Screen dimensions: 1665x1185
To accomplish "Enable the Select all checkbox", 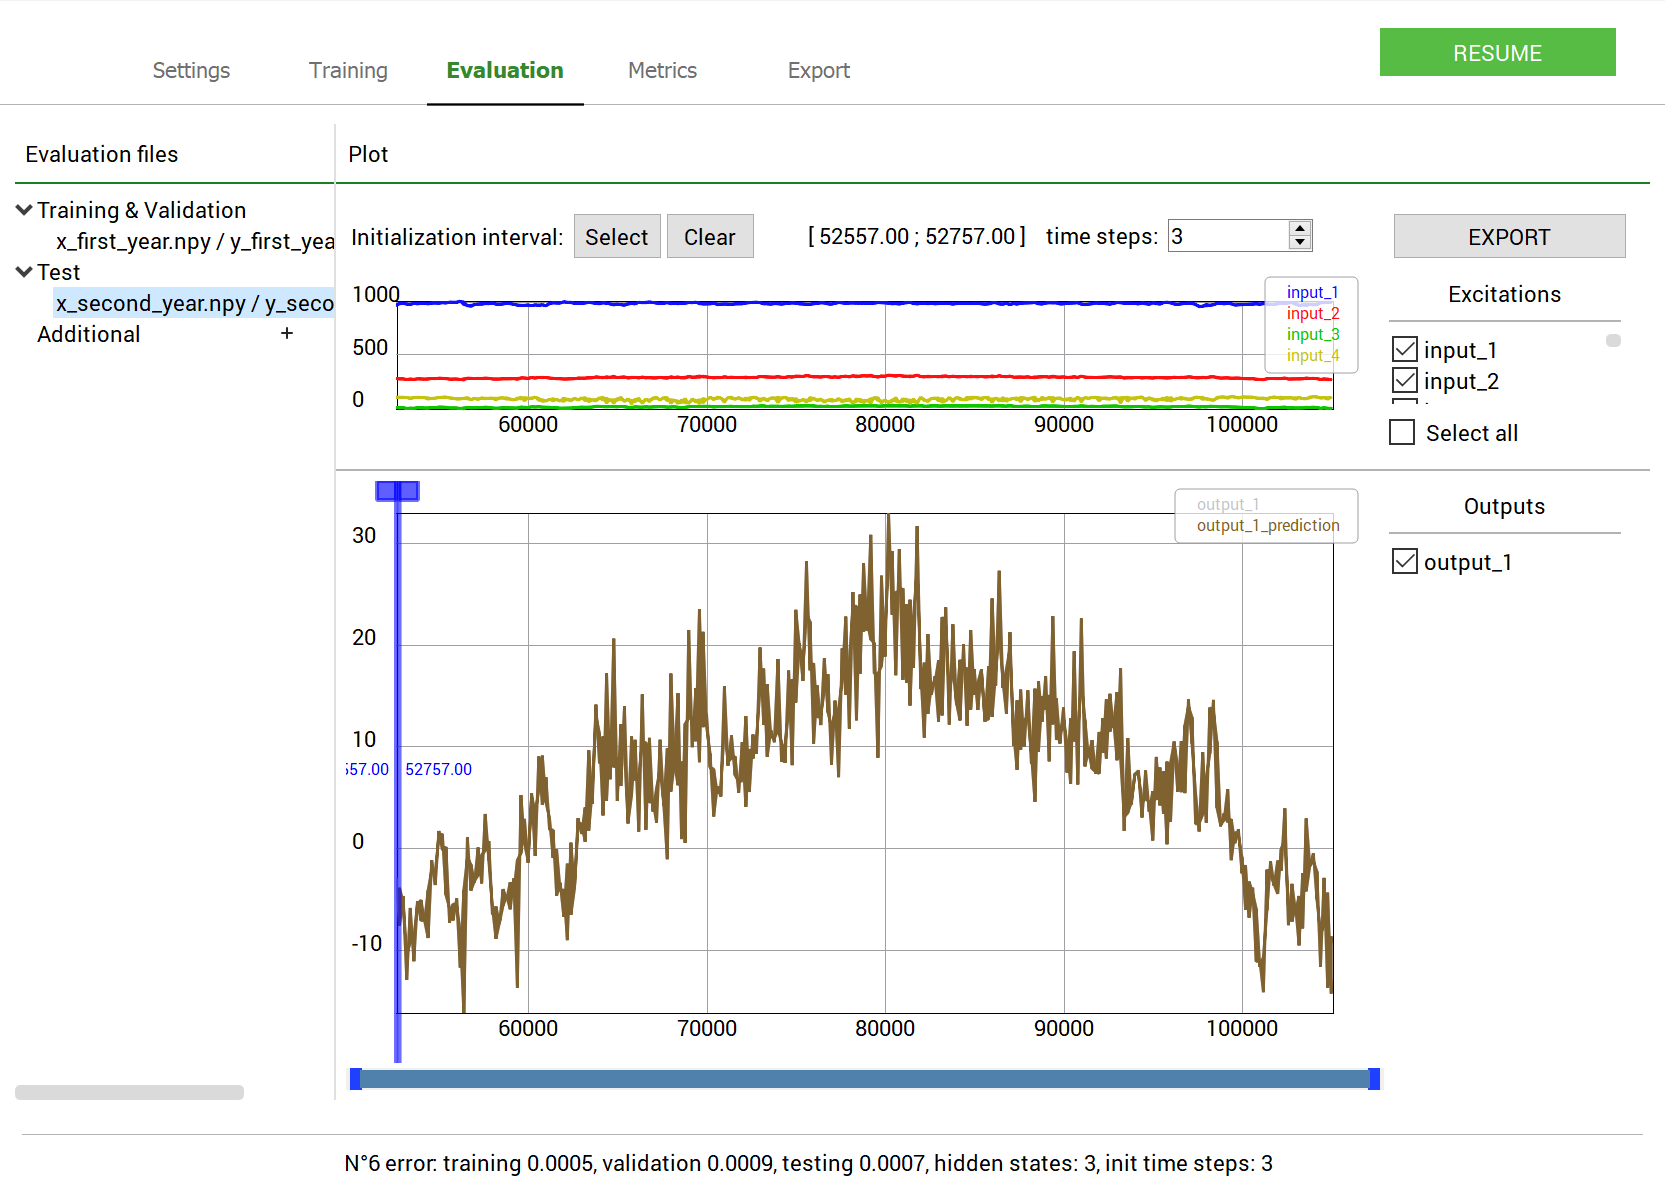I will point(1402,432).
